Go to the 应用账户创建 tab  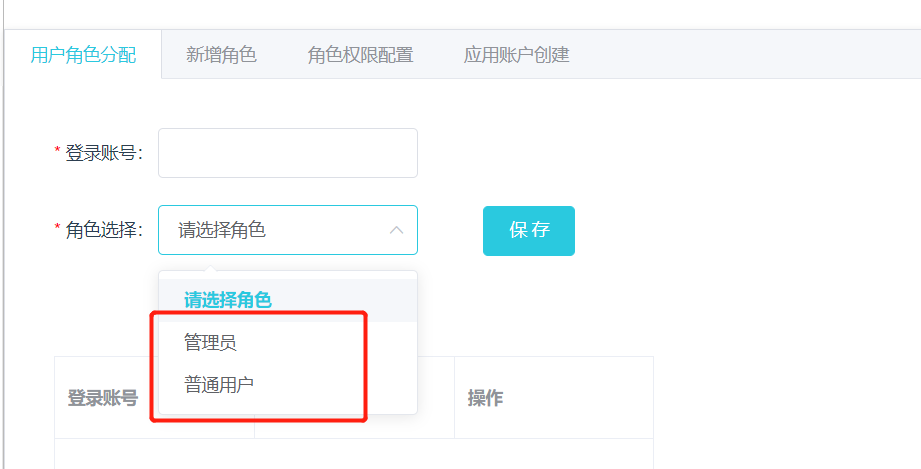(516, 55)
